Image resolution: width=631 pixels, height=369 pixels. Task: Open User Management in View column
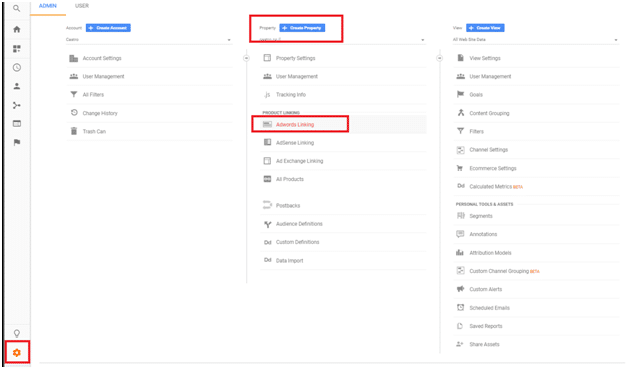coord(536,76)
